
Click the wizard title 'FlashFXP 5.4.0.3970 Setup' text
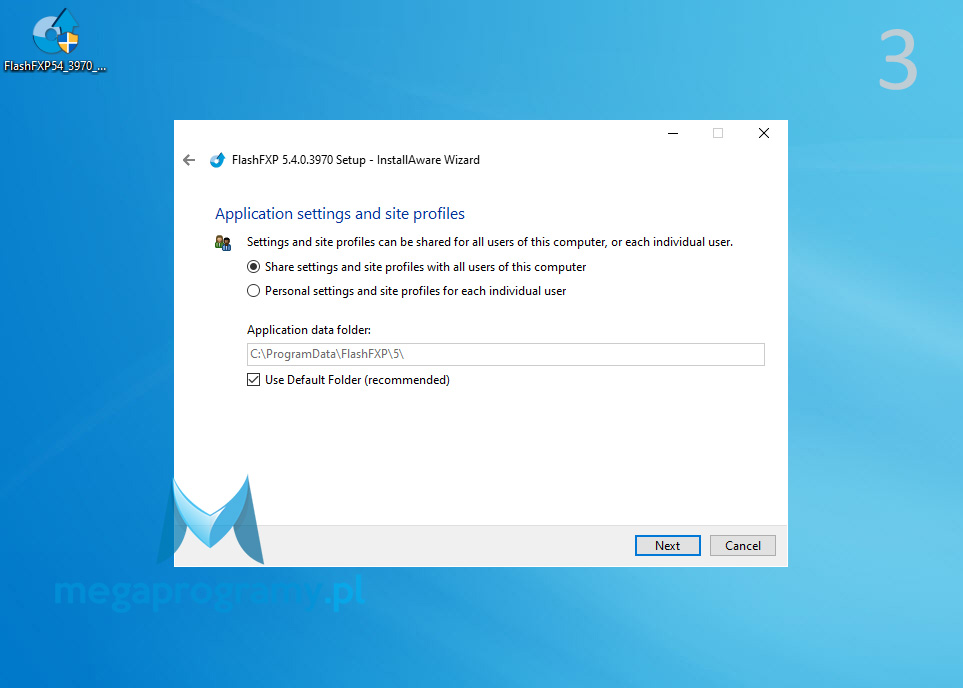[298, 160]
